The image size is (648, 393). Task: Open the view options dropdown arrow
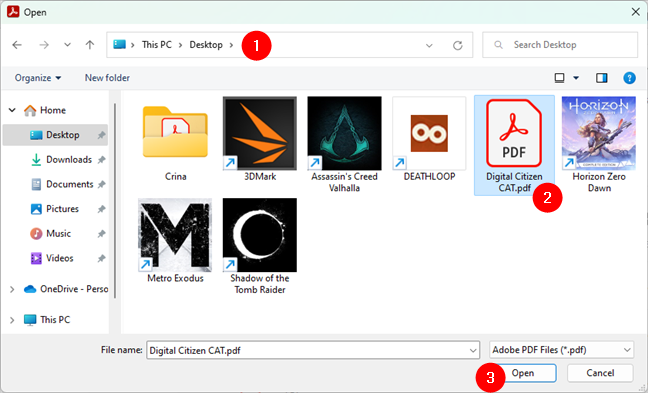(x=576, y=78)
